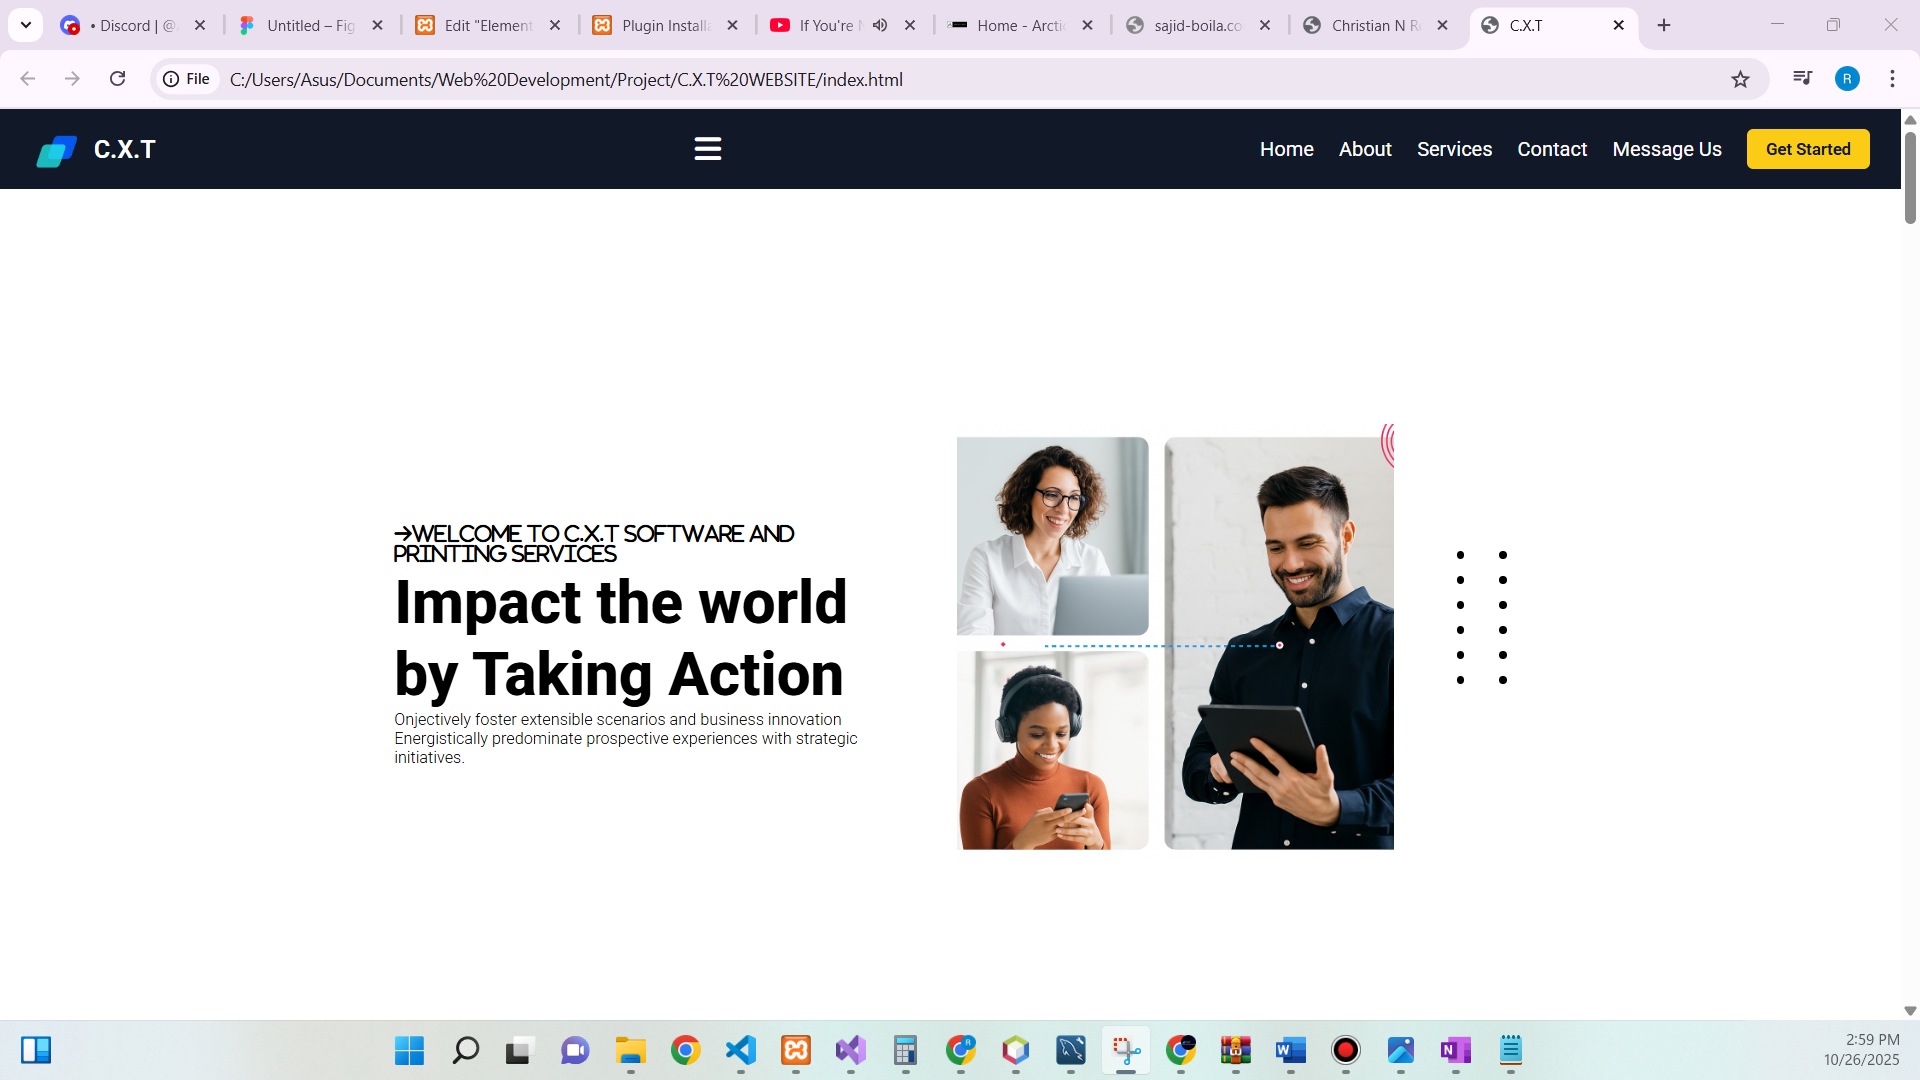Click the man holding tablet photo
Image resolution: width=1920 pixels, height=1080 pixels.
[1279, 643]
